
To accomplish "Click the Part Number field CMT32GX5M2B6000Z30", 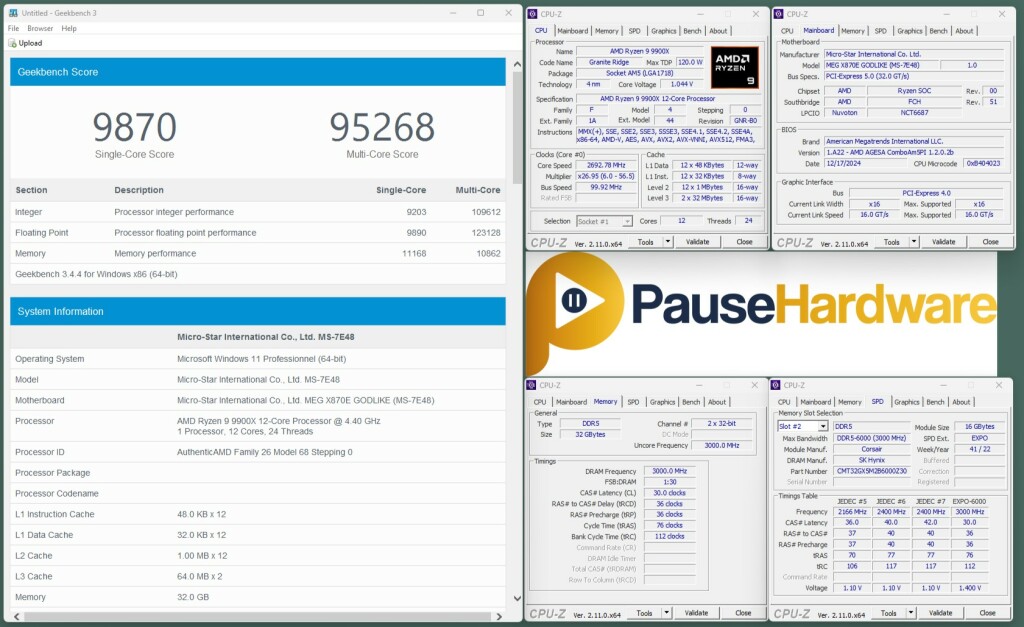I will coord(872,471).
